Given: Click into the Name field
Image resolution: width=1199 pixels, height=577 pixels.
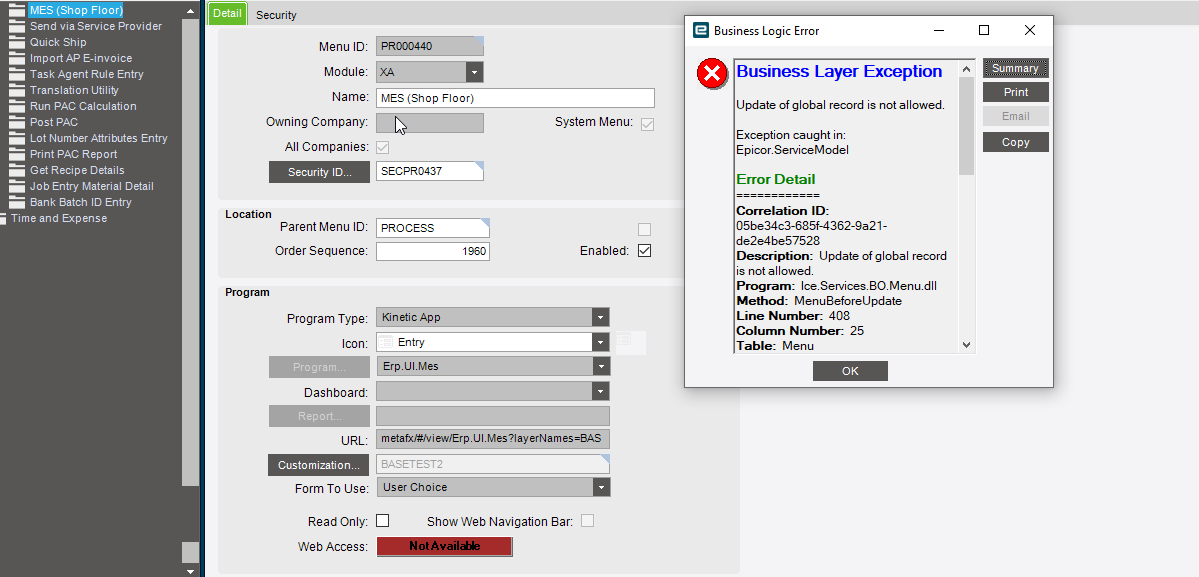Looking at the screenshot, I should pyautogui.click(x=515, y=98).
